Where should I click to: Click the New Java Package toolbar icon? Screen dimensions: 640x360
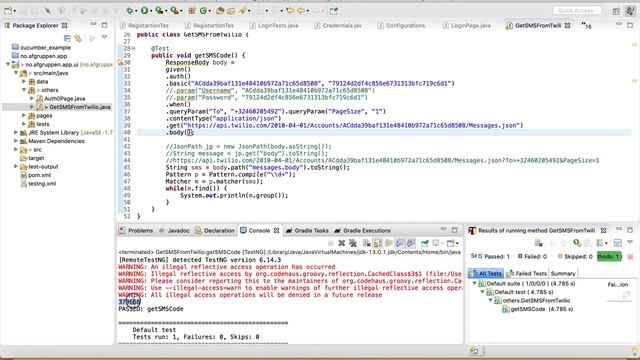coord(192,11)
